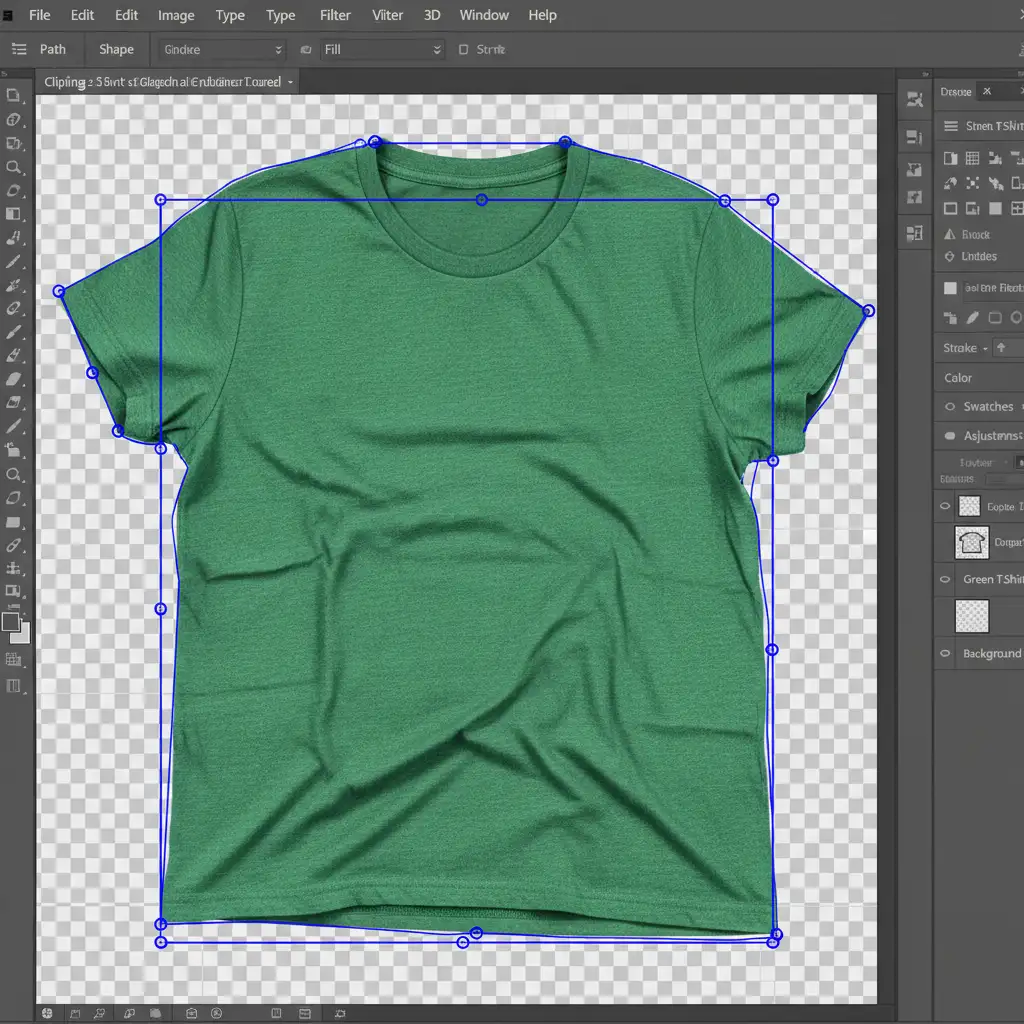Open the Filter menu
The image size is (1024, 1024).
335,15
